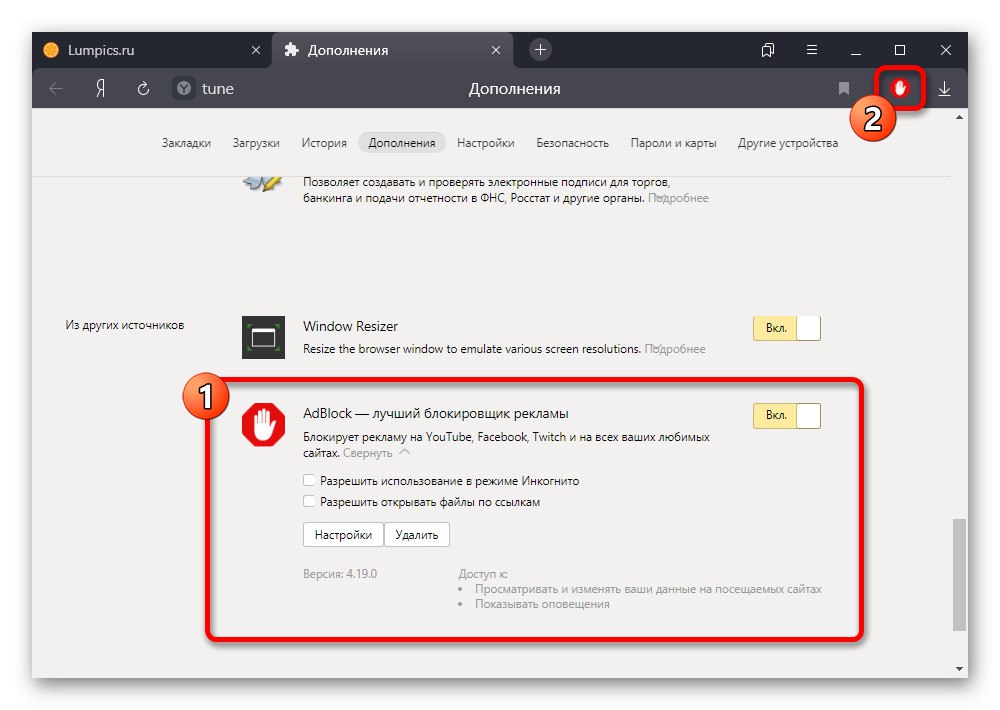Open Yandex home via Я icon
Screen dimensions: 1000x710
point(100,89)
